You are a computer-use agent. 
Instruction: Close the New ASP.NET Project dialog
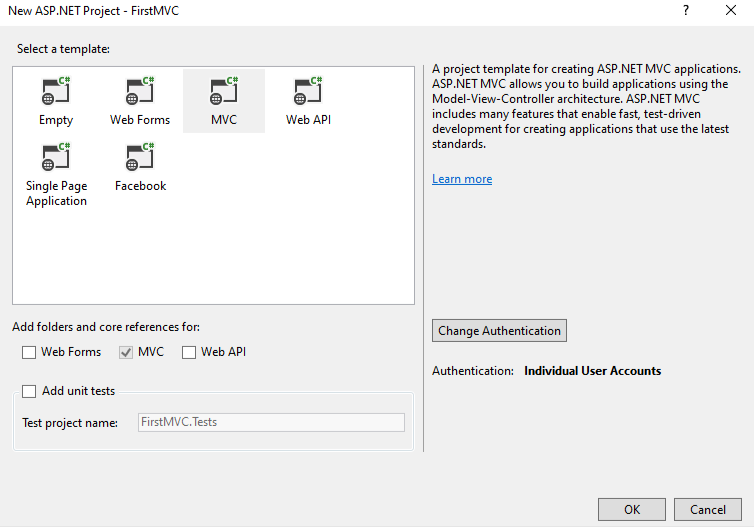pos(731,11)
